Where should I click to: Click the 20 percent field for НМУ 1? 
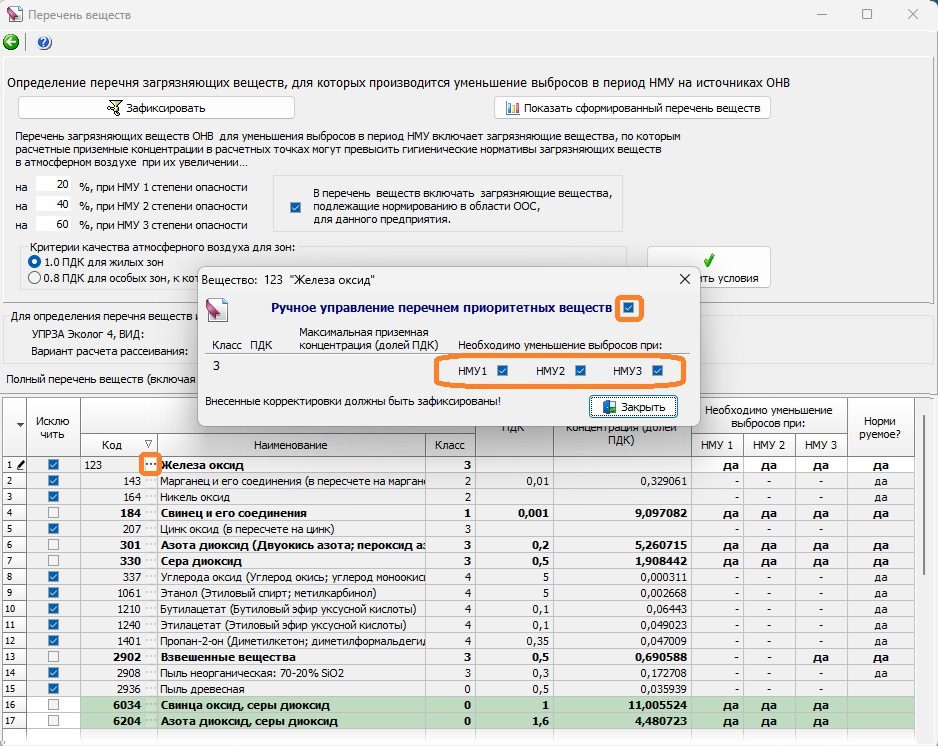pyautogui.click(x=53, y=185)
